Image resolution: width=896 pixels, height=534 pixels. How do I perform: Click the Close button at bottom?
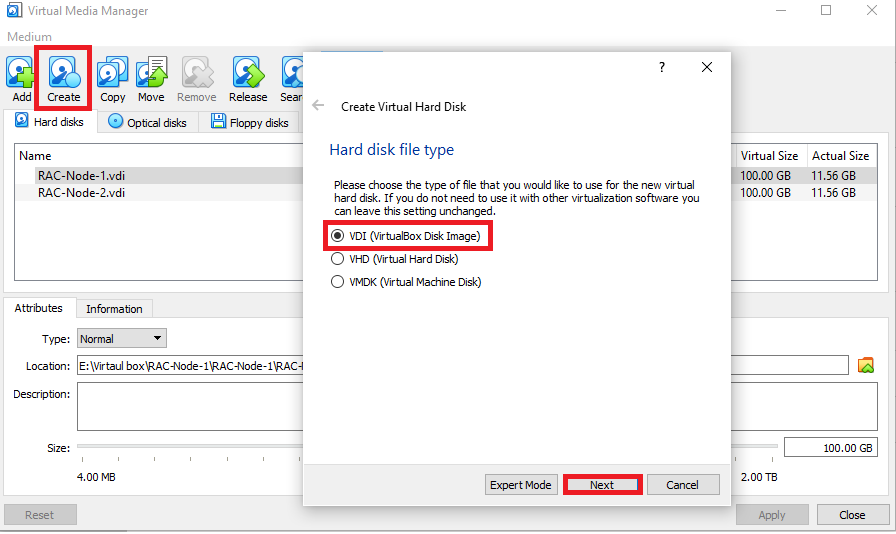tap(853, 515)
